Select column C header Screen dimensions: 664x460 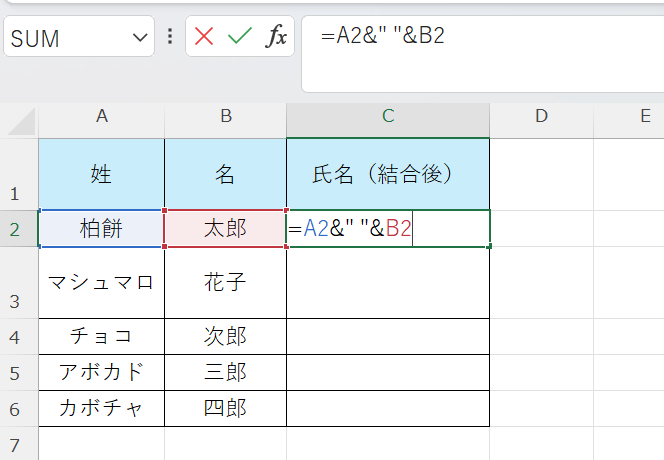[388, 117]
